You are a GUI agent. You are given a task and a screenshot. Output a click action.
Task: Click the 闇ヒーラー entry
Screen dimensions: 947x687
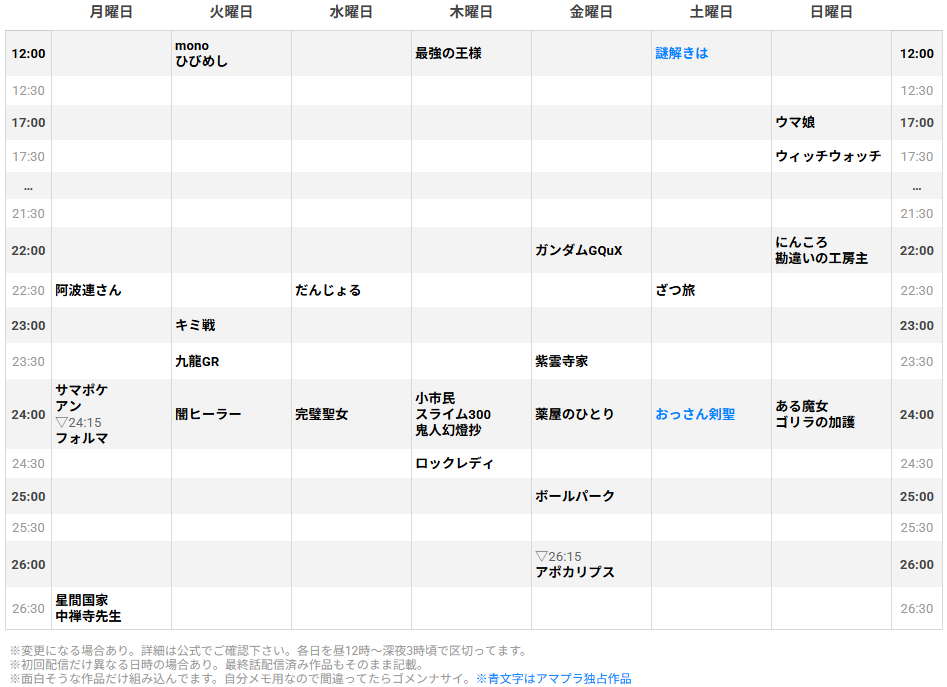208,414
